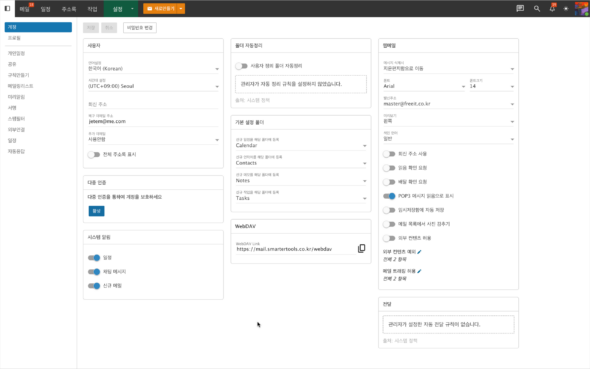The image size is (590, 369).
Task: Enable the use reply-to address toggle
Action: point(389,154)
